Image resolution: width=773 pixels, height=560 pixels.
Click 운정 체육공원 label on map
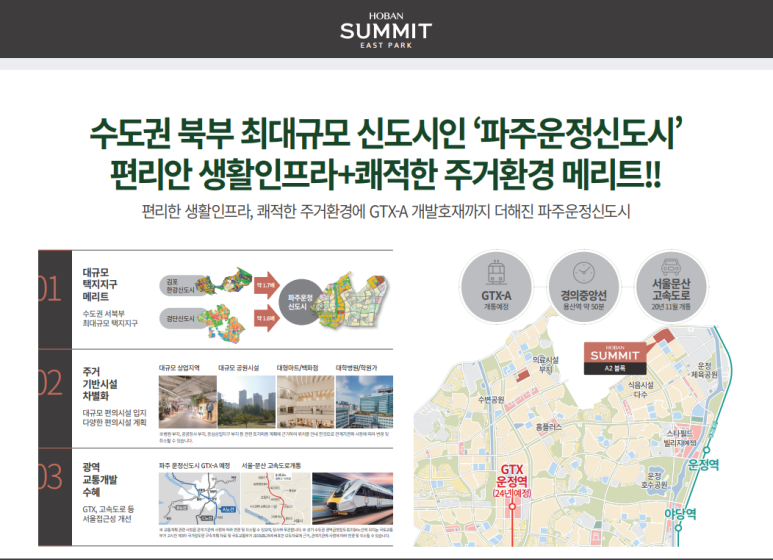pyautogui.click(x=703, y=370)
